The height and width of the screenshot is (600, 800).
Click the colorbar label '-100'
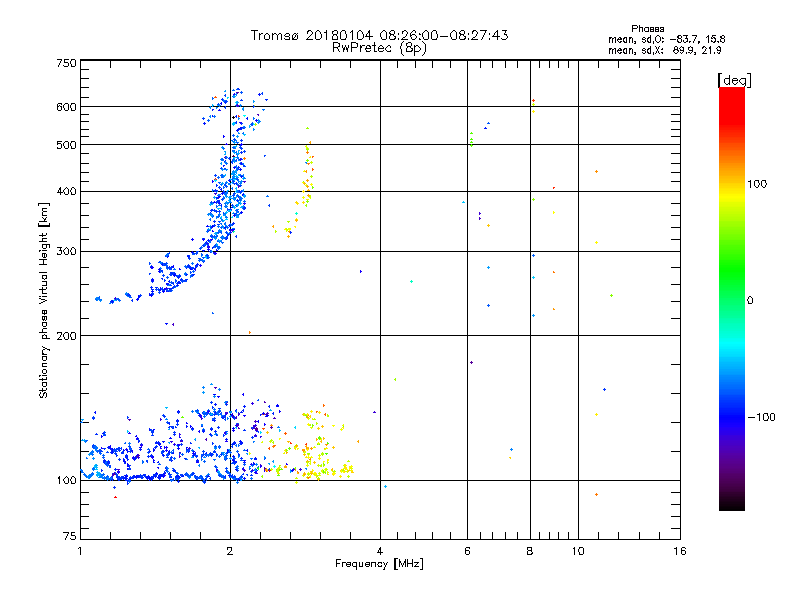tap(761, 417)
